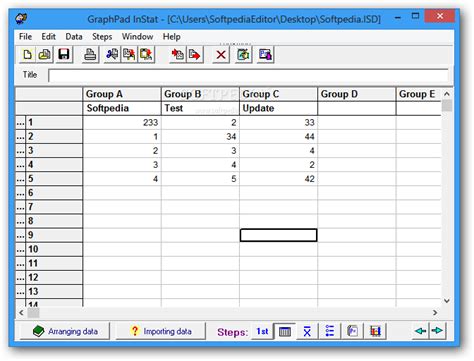Click the graph step icon
The image size is (474, 361).
click(x=375, y=331)
